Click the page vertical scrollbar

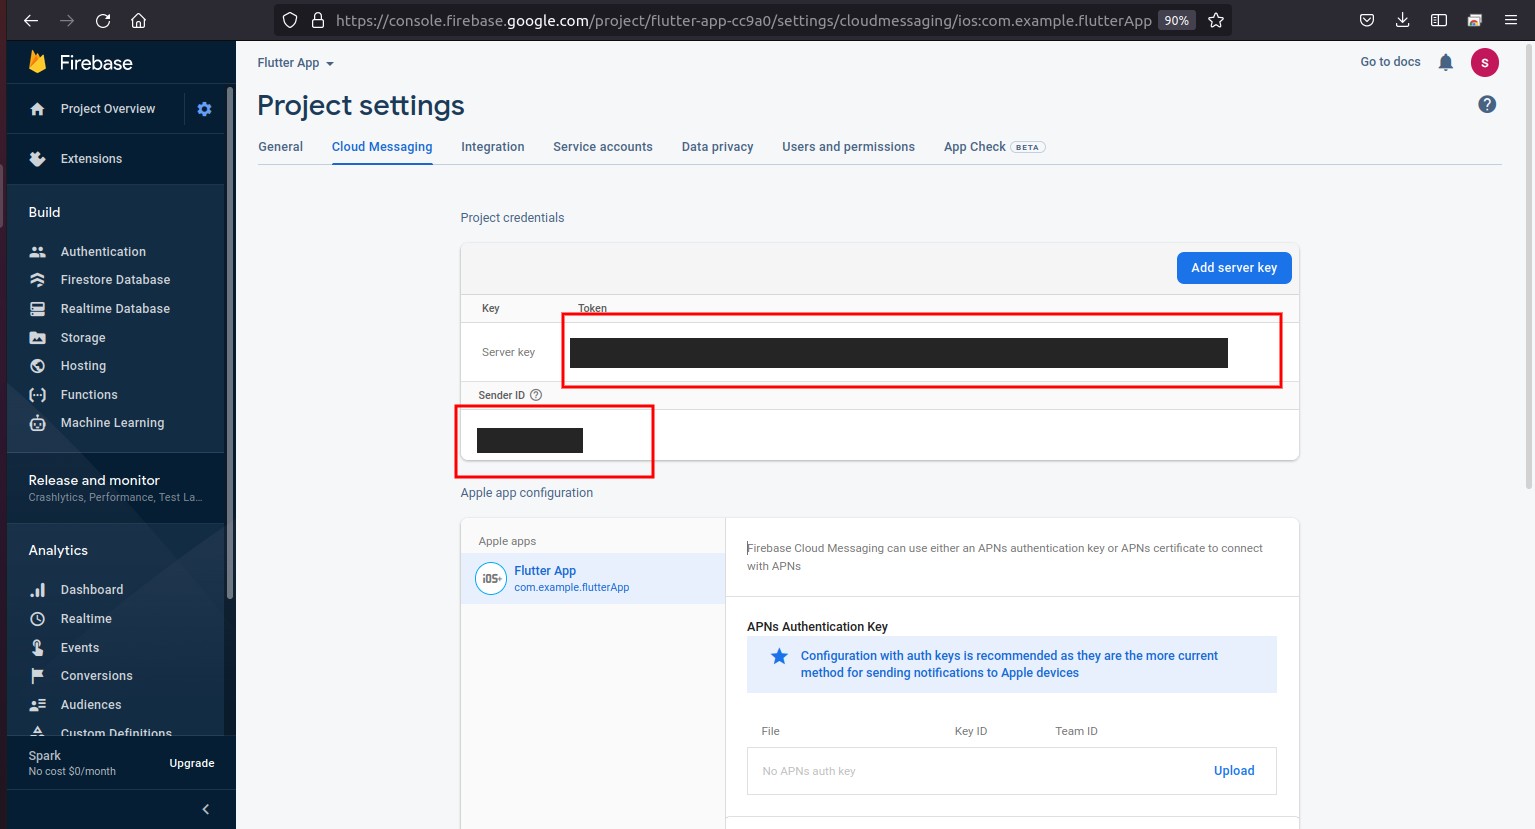pos(1530,265)
